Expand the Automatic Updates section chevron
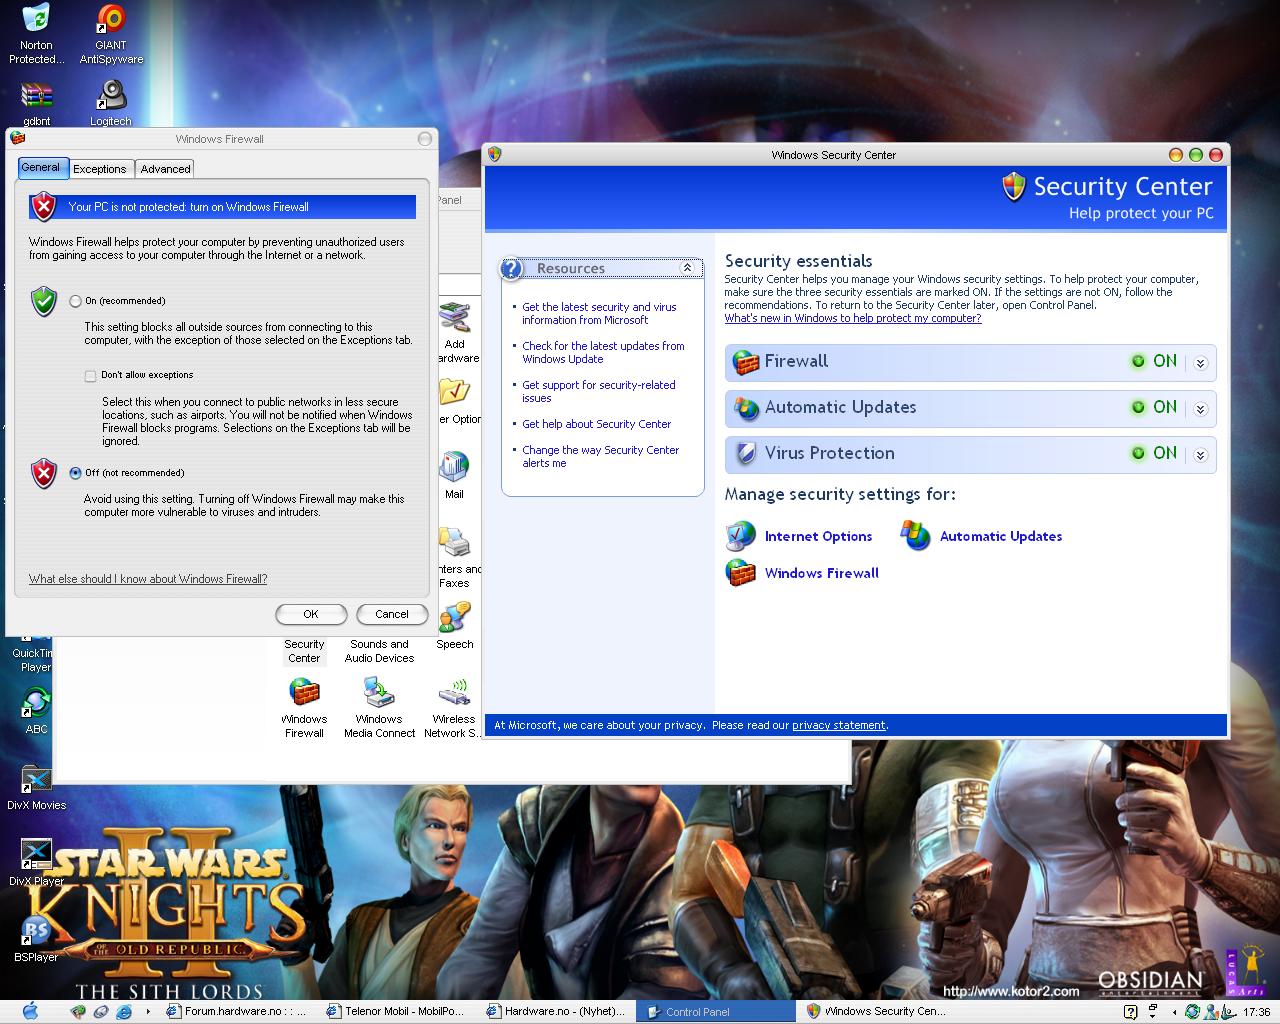 [1200, 409]
